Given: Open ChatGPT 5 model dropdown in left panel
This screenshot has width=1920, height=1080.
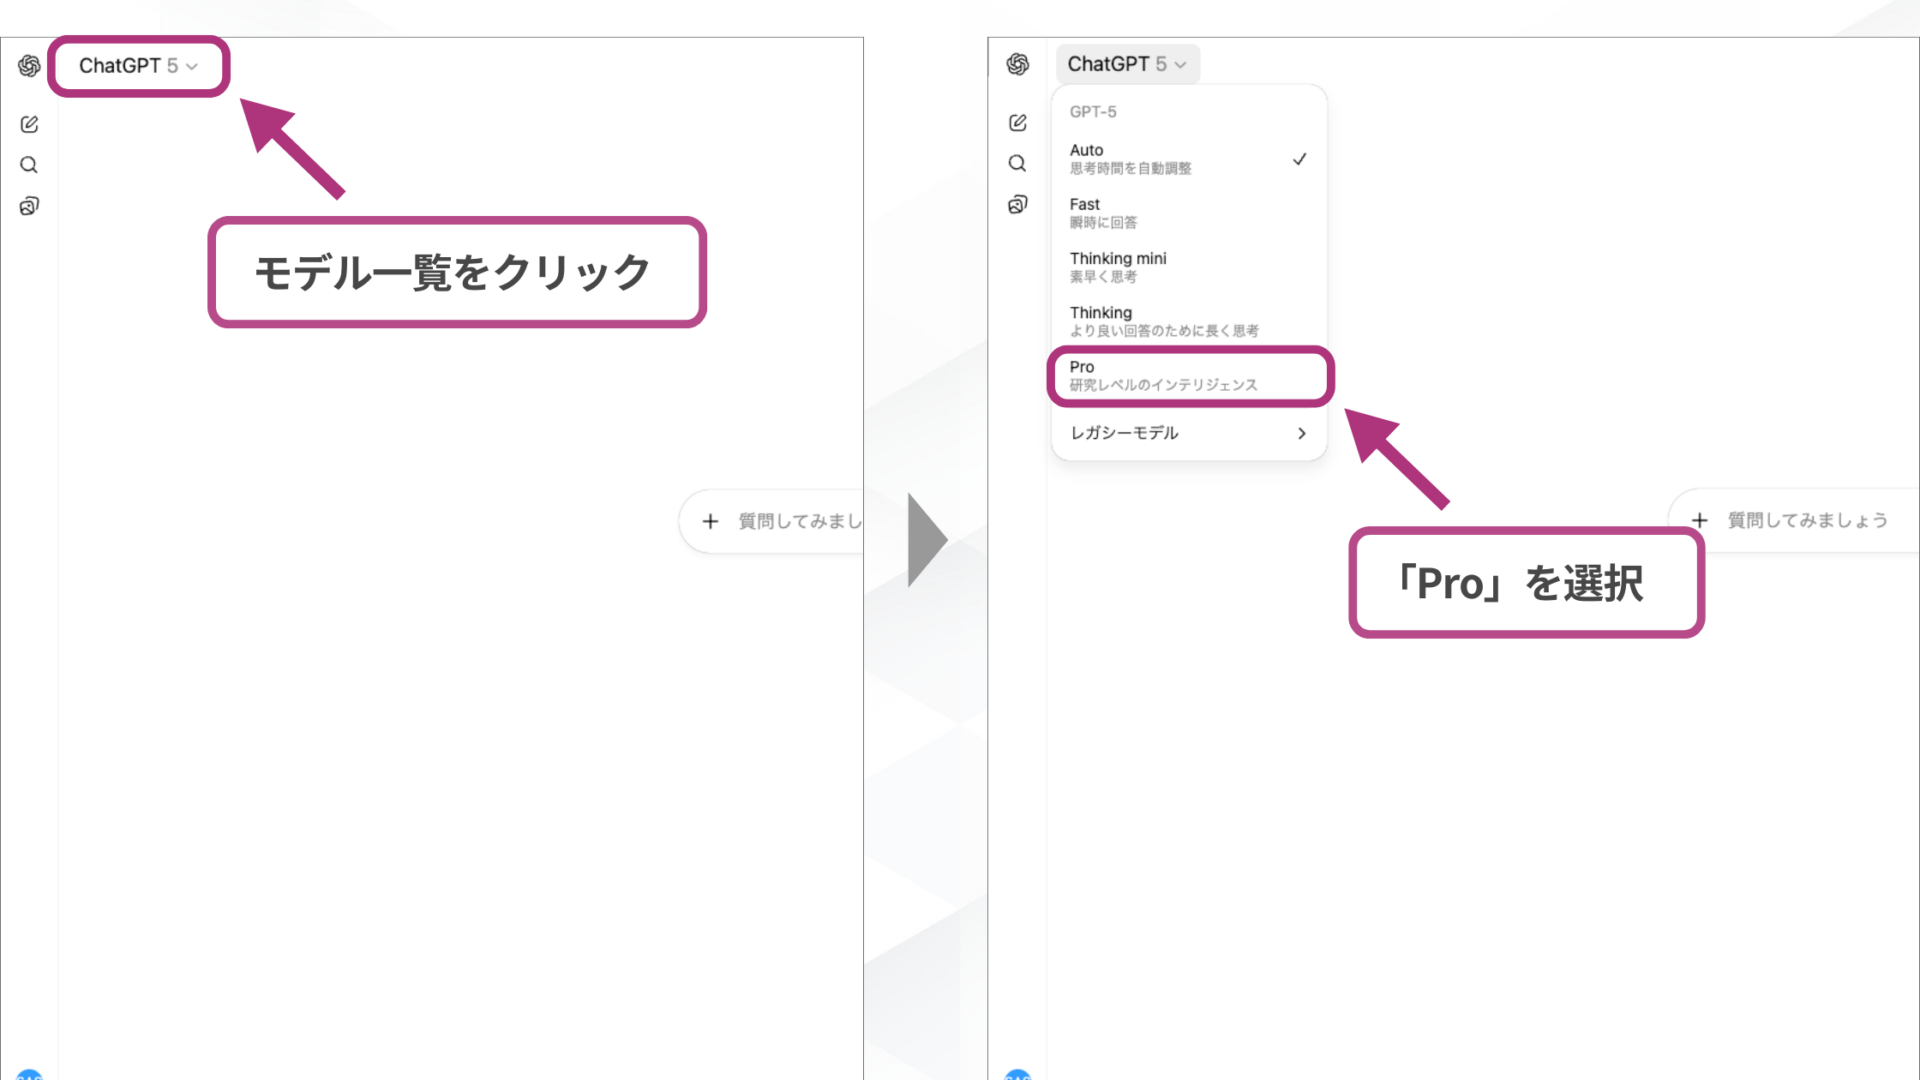Looking at the screenshot, I should point(138,66).
